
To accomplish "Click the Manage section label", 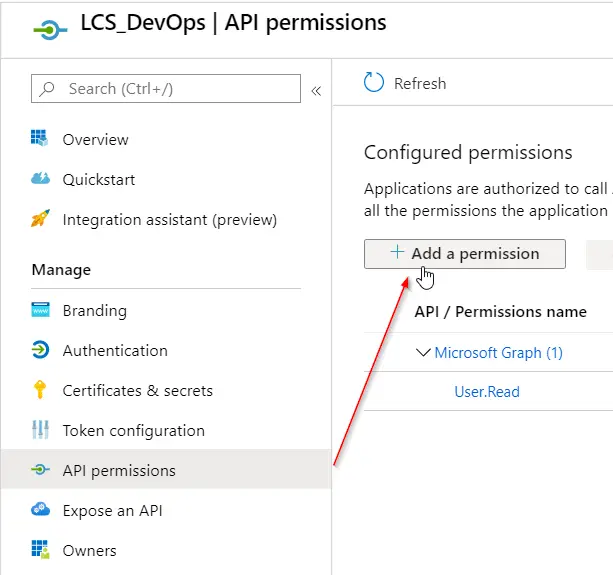I will pyautogui.click(x=61, y=270).
